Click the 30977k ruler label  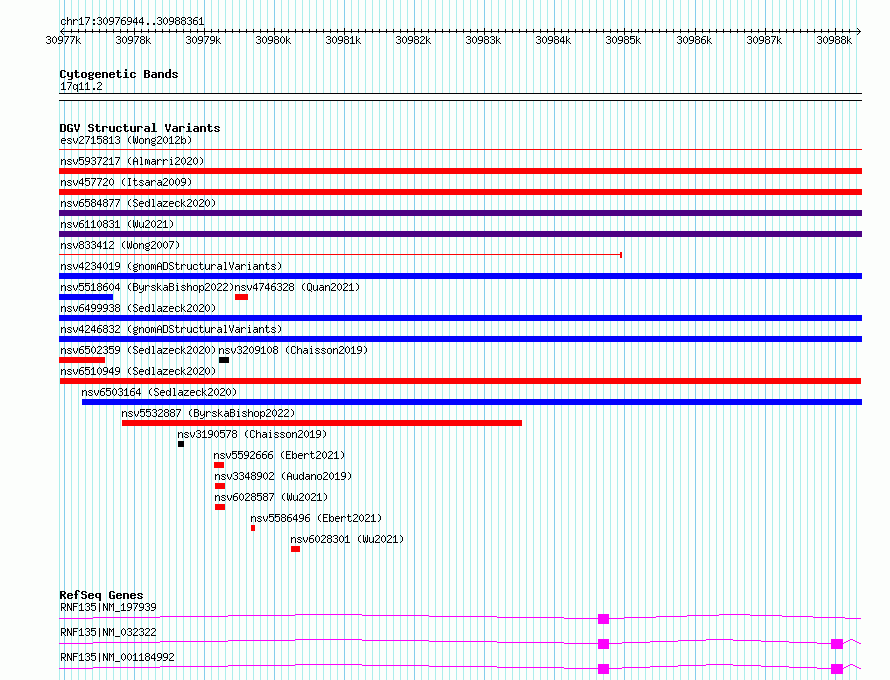pos(64,40)
